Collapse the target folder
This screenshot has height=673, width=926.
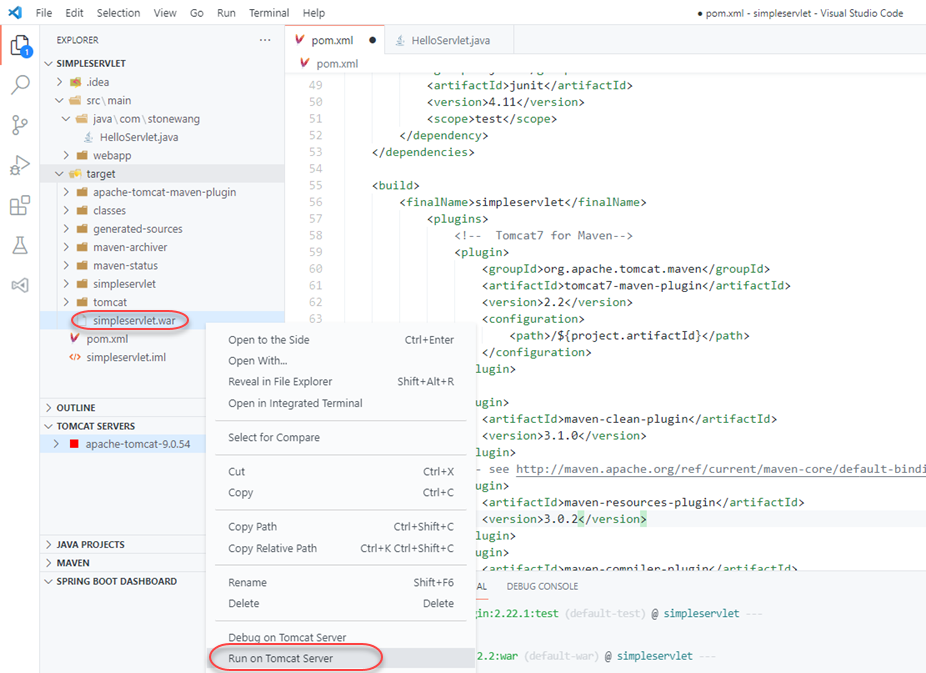click(59, 174)
